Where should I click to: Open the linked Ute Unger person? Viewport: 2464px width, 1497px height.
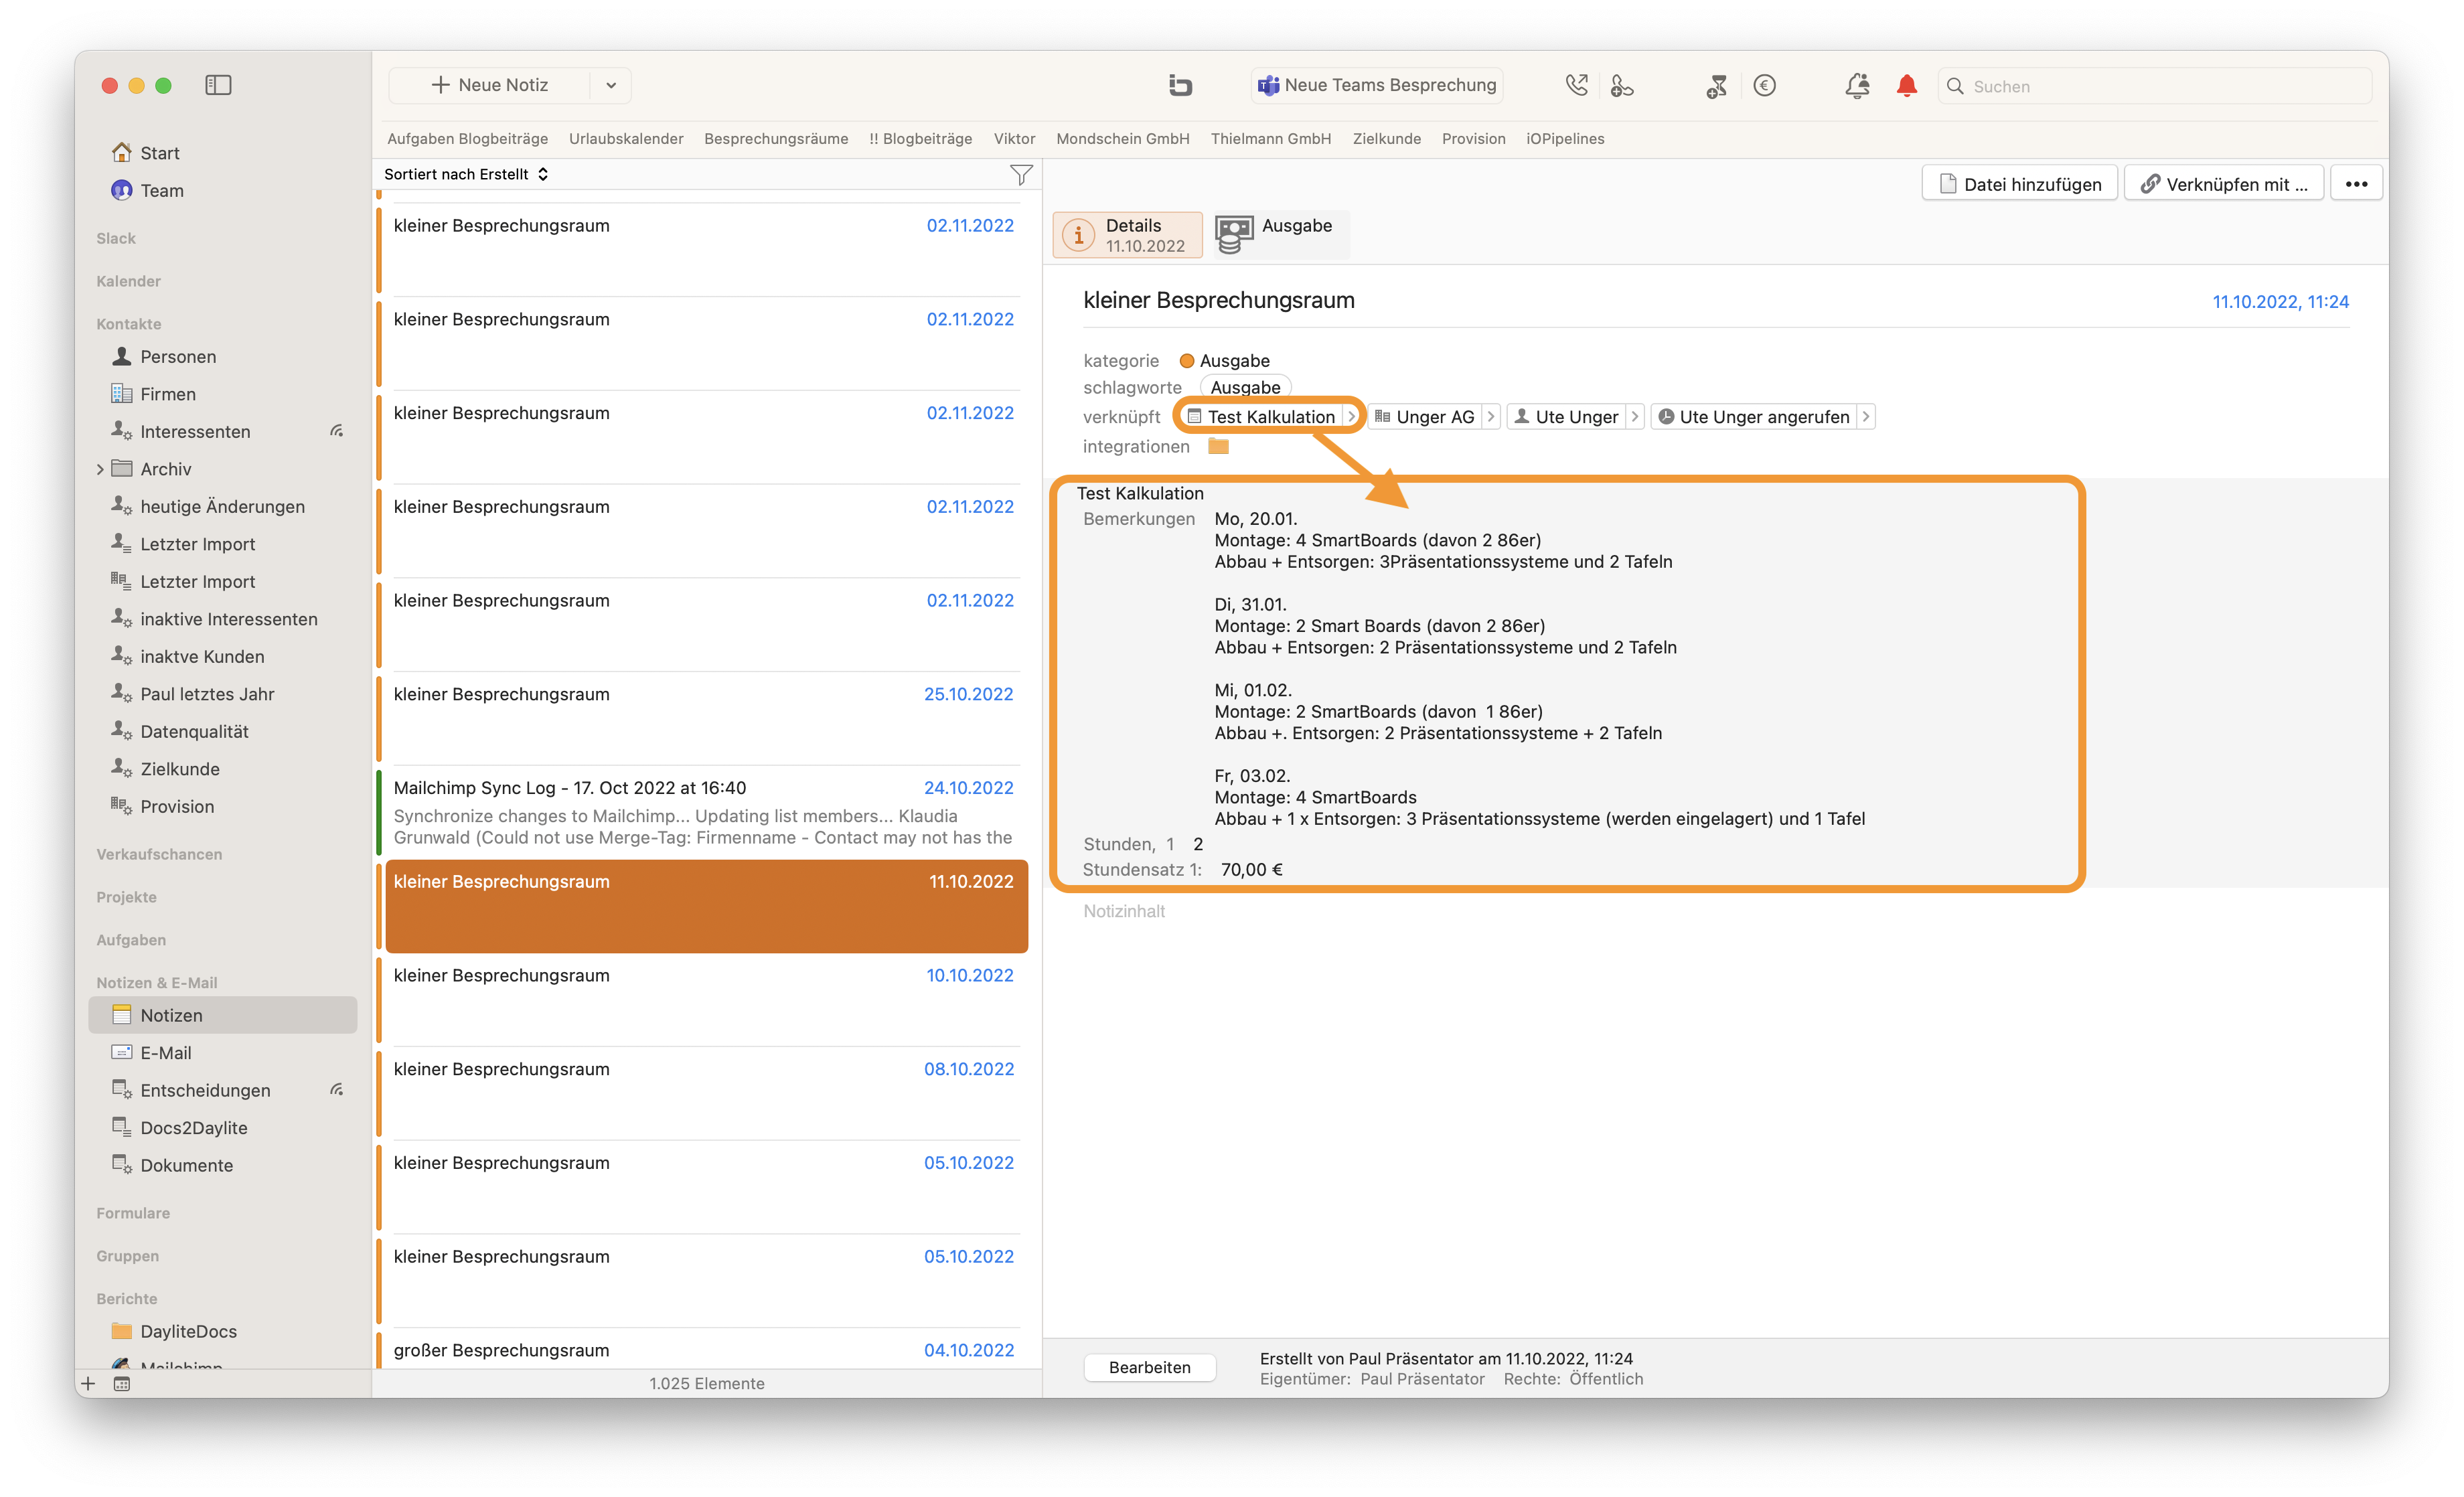pyautogui.click(x=1566, y=416)
